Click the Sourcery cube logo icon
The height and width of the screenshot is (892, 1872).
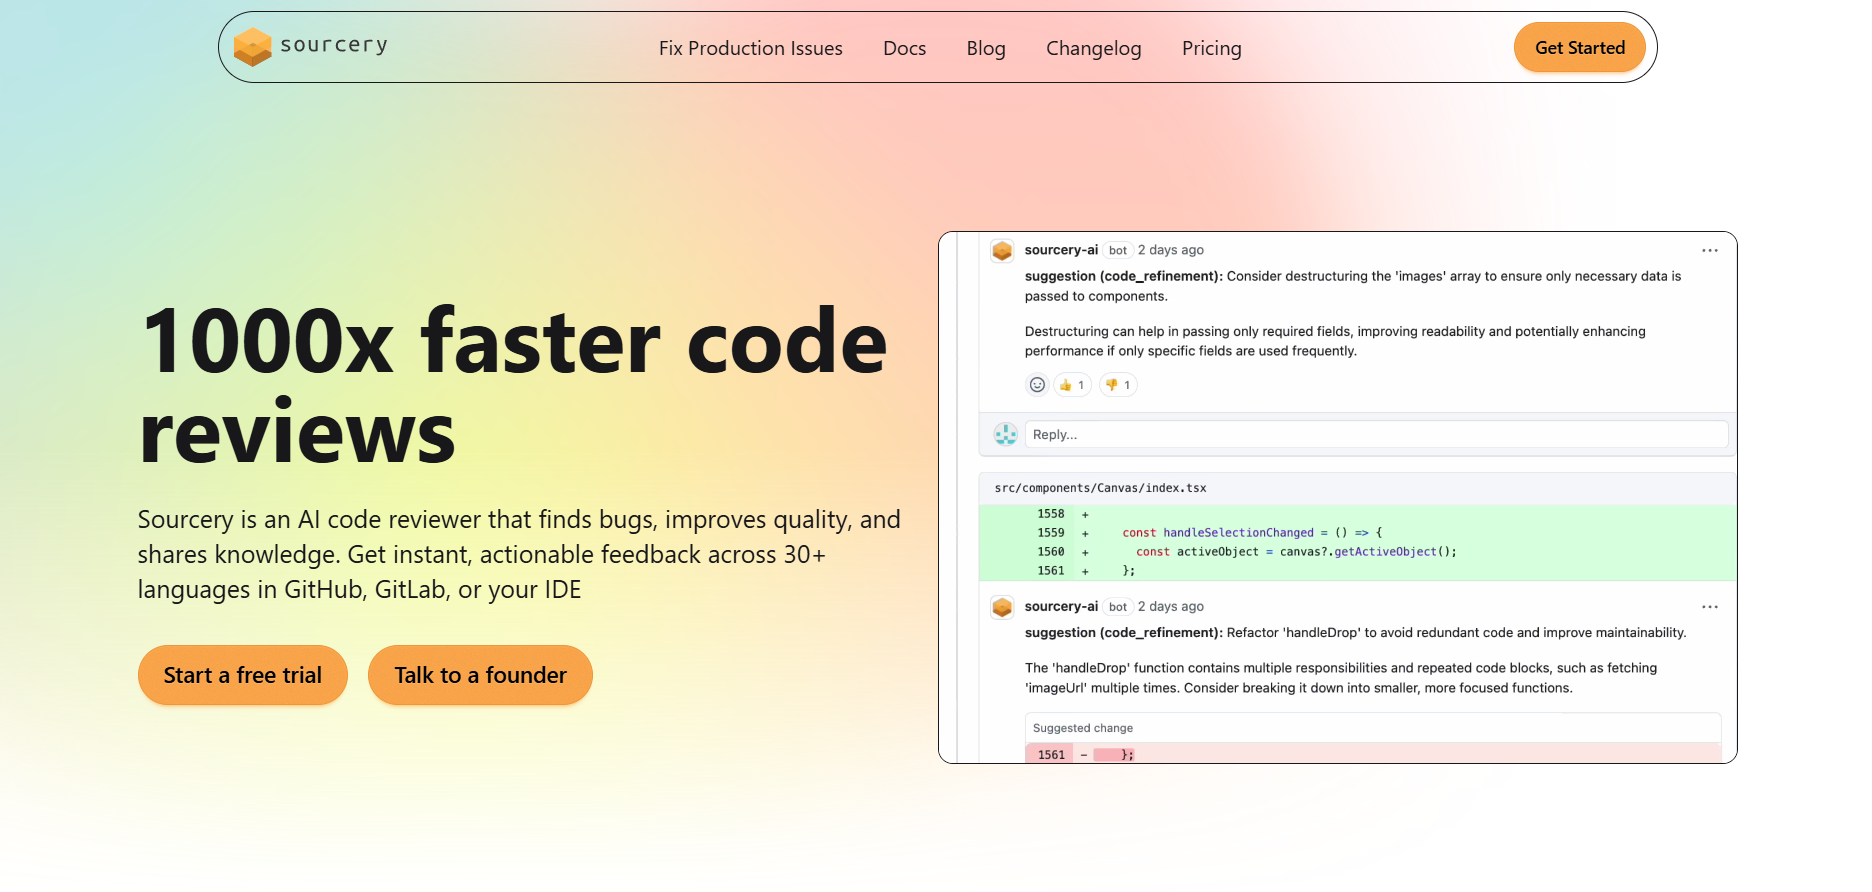coord(252,47)
